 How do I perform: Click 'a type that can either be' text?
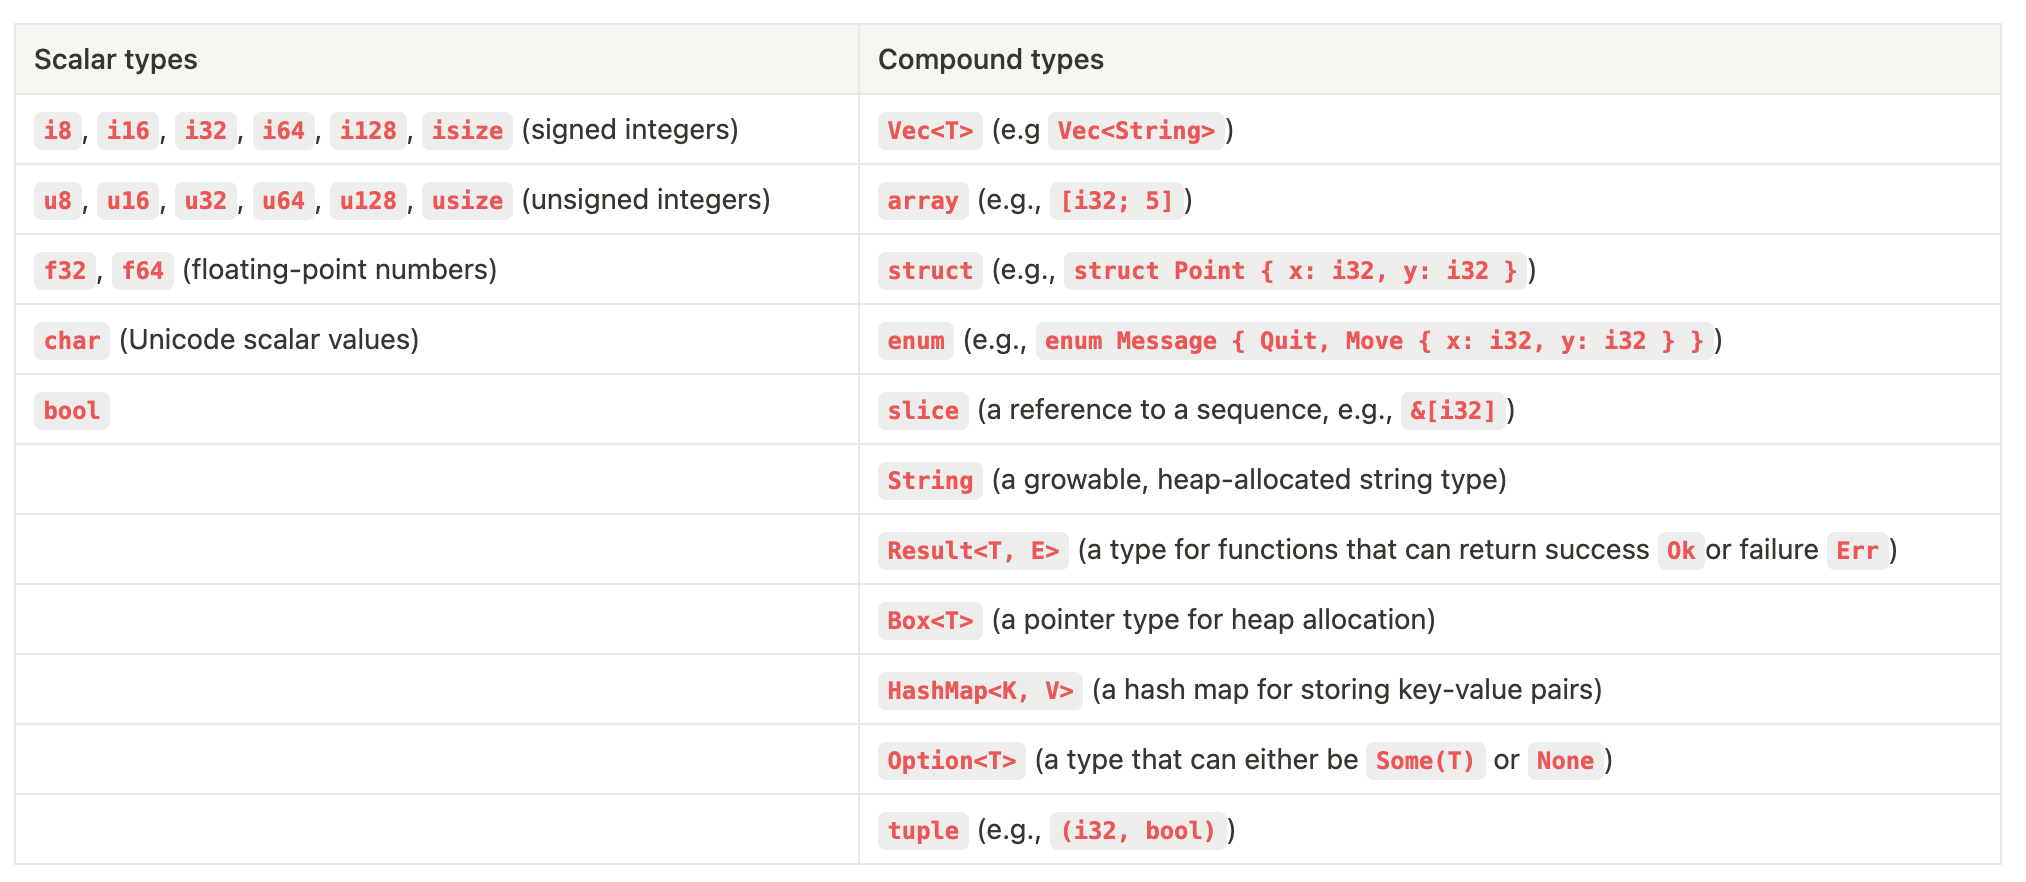pyautogui.click(x=1201, y=760)
